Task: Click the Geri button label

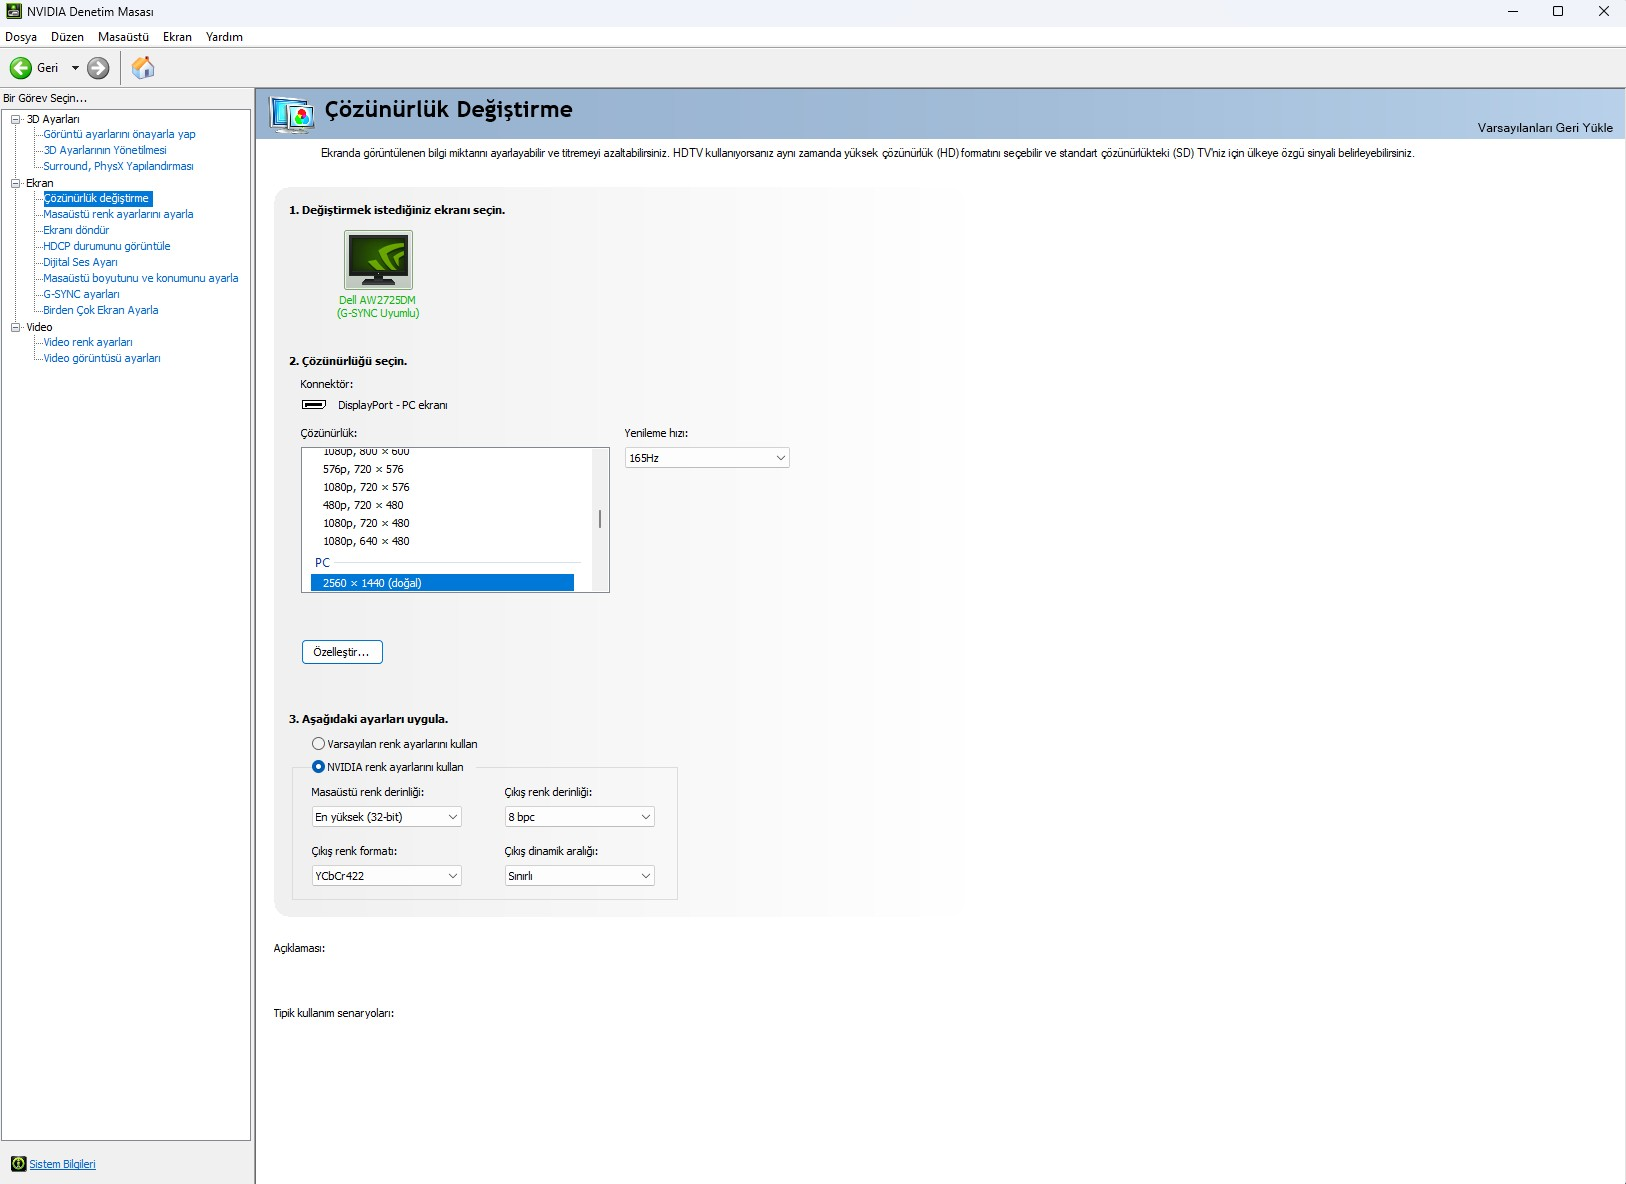Action: click(48, 68)
